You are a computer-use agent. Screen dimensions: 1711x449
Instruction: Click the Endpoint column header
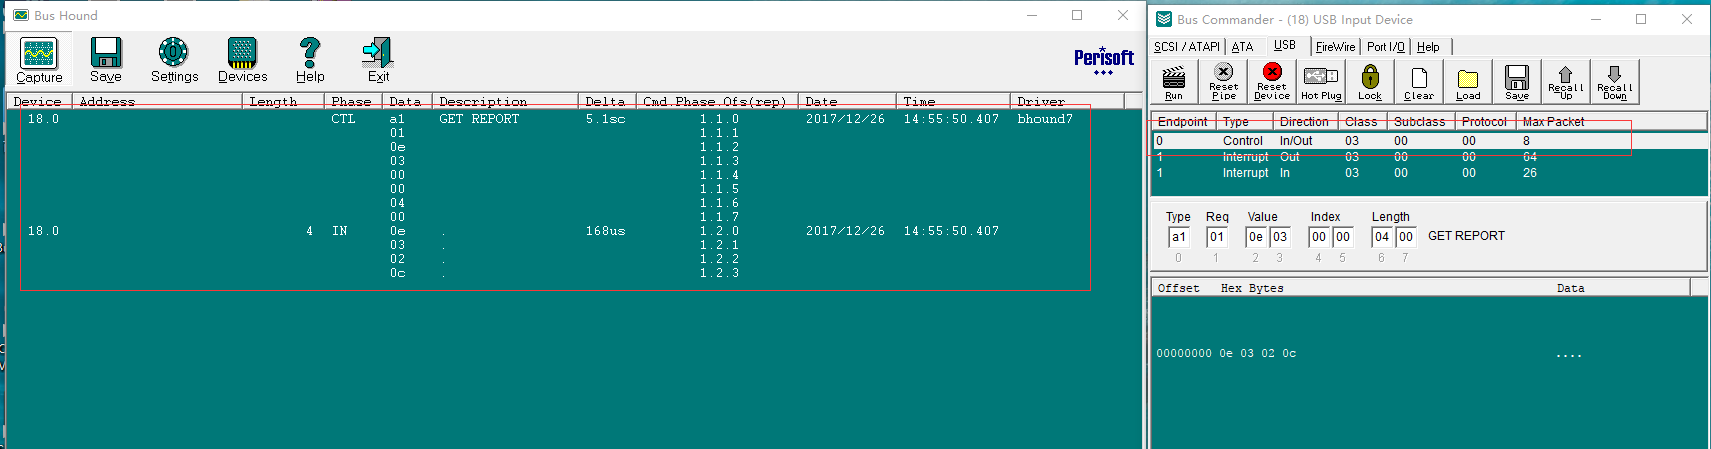click(1183, 121)
